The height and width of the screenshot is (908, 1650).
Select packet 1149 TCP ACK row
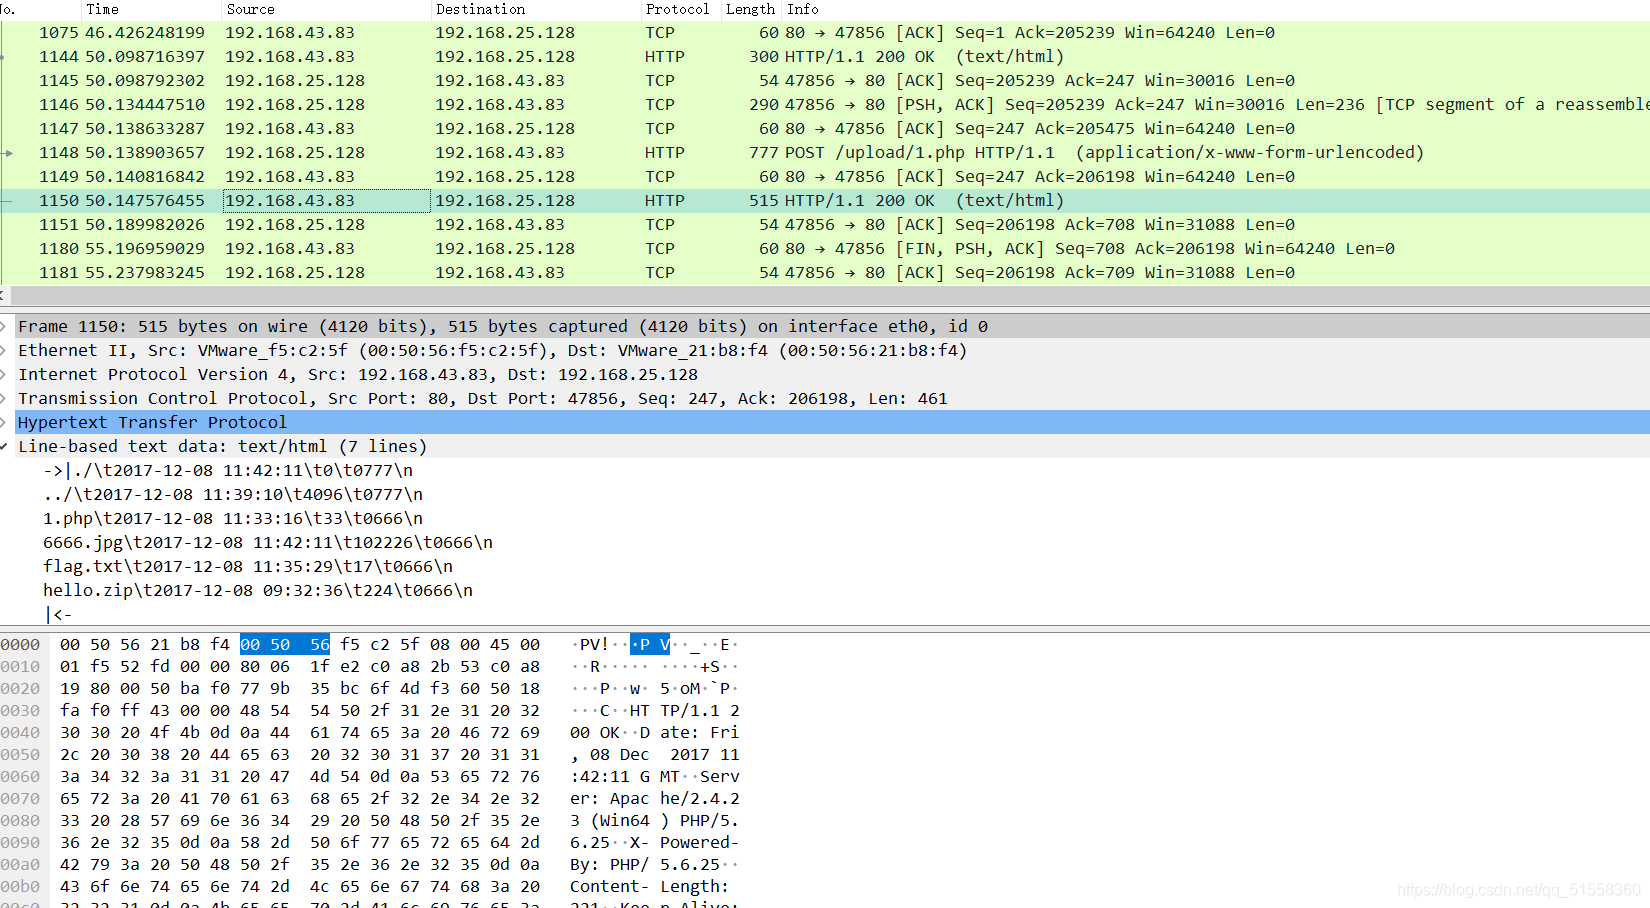[x=825, y=176]
